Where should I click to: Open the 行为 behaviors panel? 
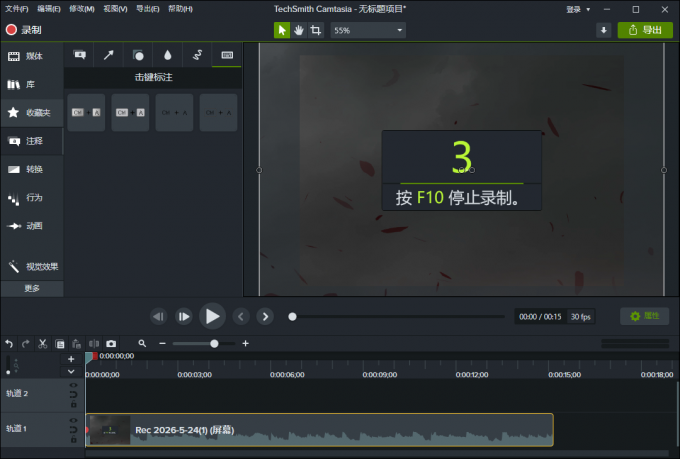click(32, 198)
